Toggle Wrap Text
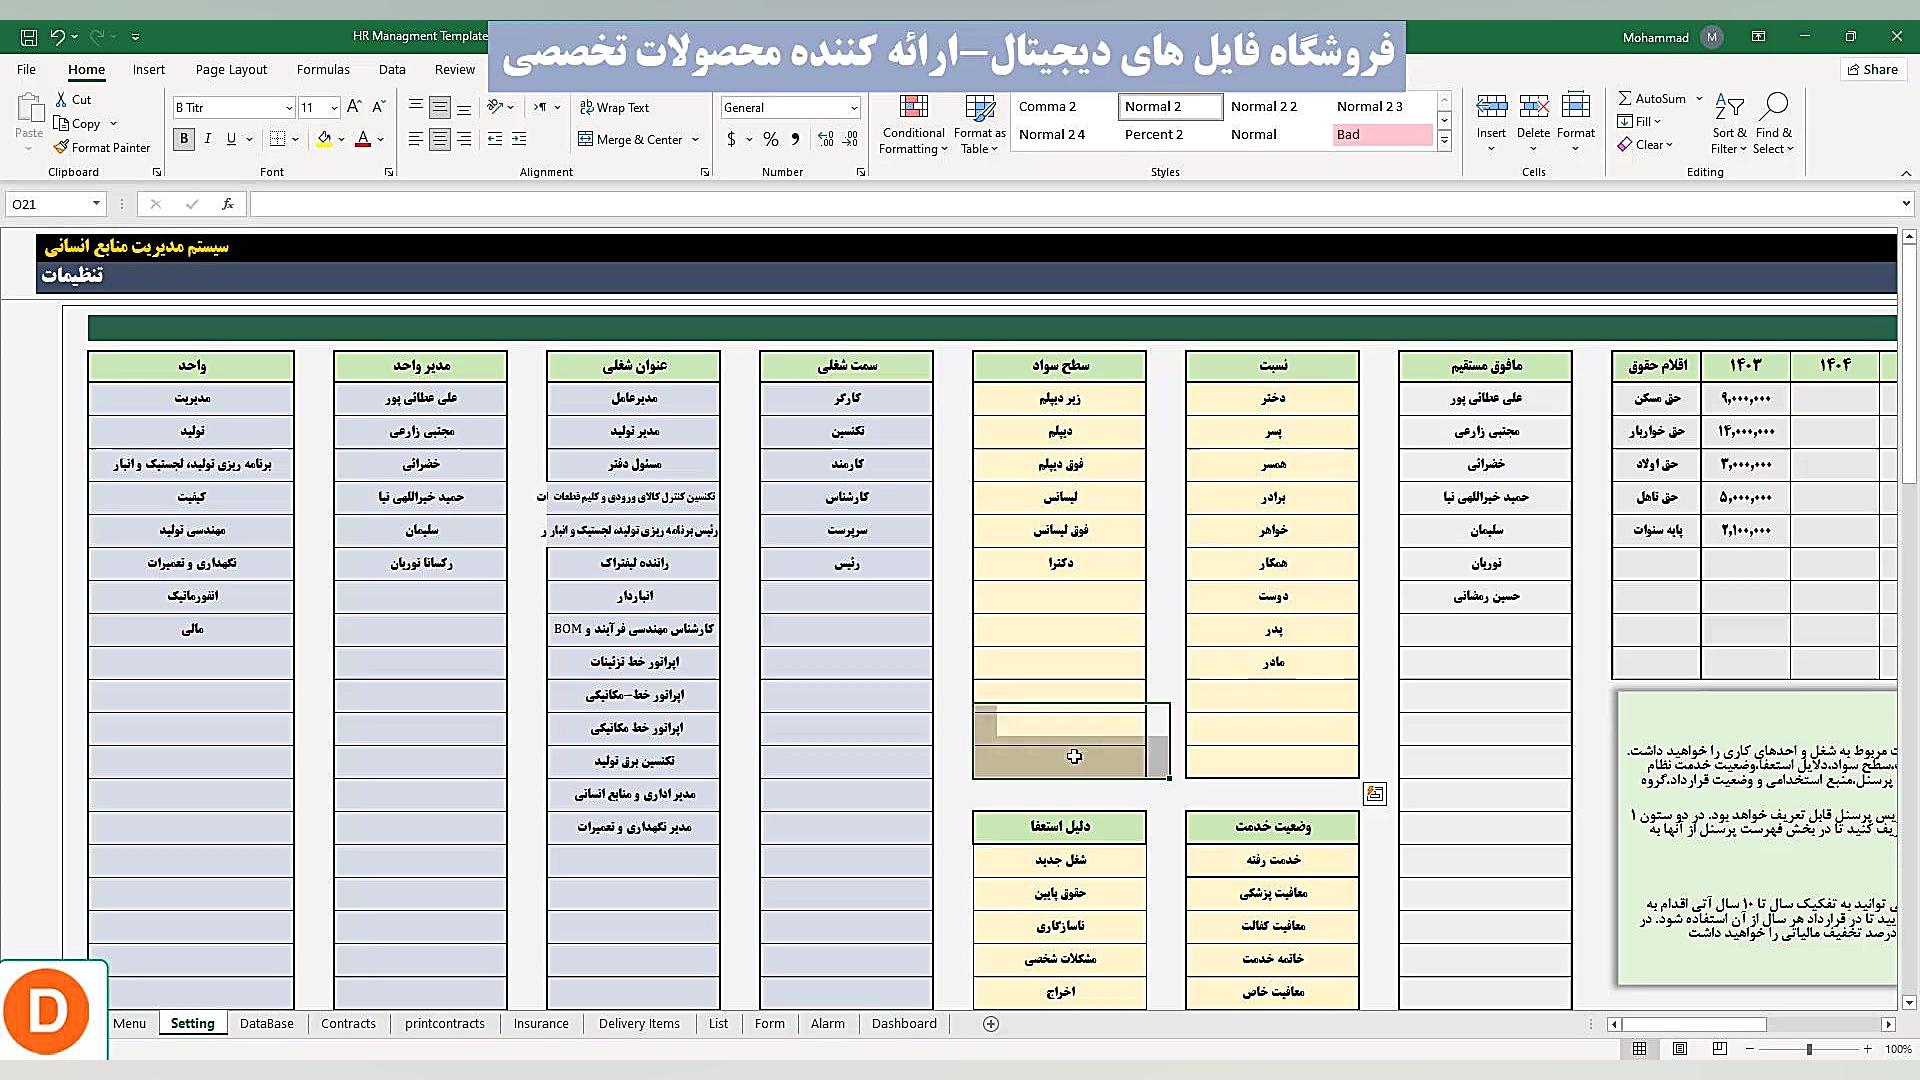Screen dimensions: 1920x1080 click(x=614, y=107)
